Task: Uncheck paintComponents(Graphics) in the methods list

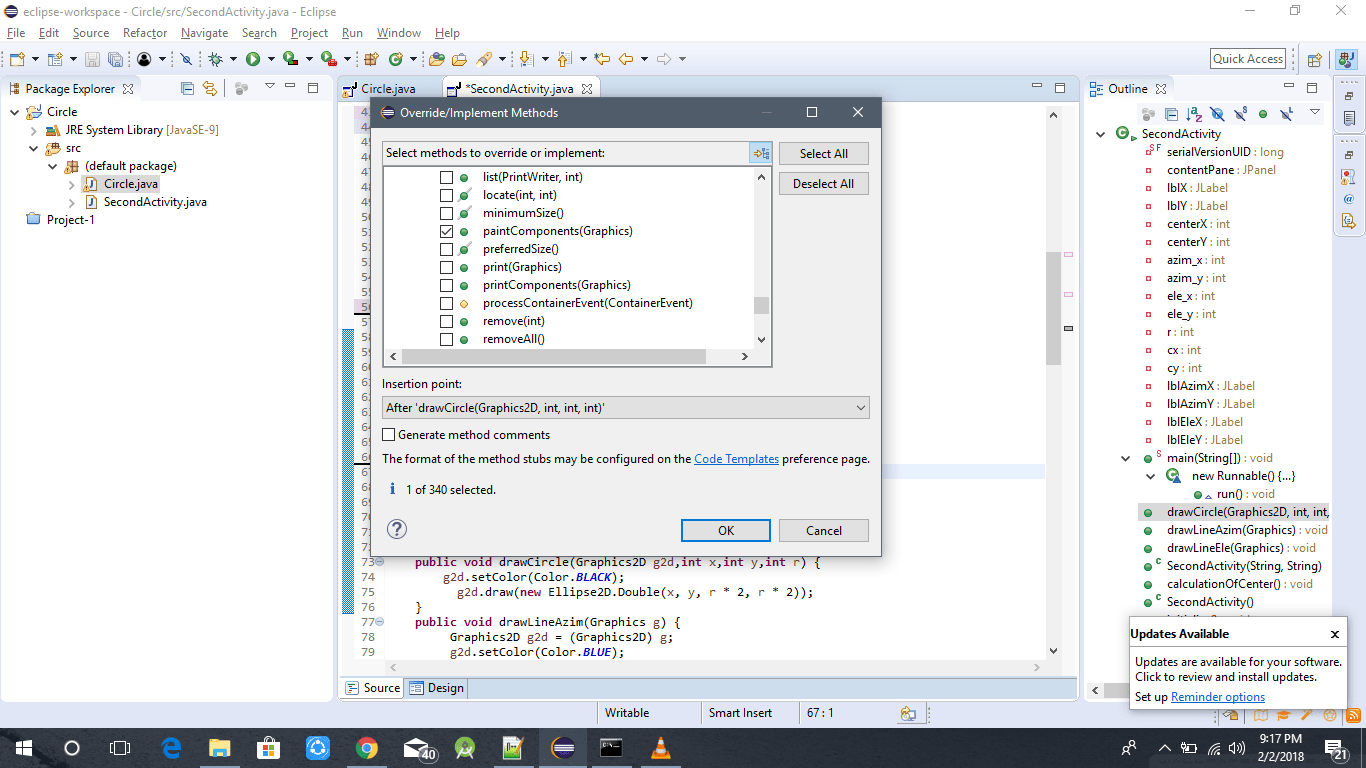Action: [x=447, y=231]
